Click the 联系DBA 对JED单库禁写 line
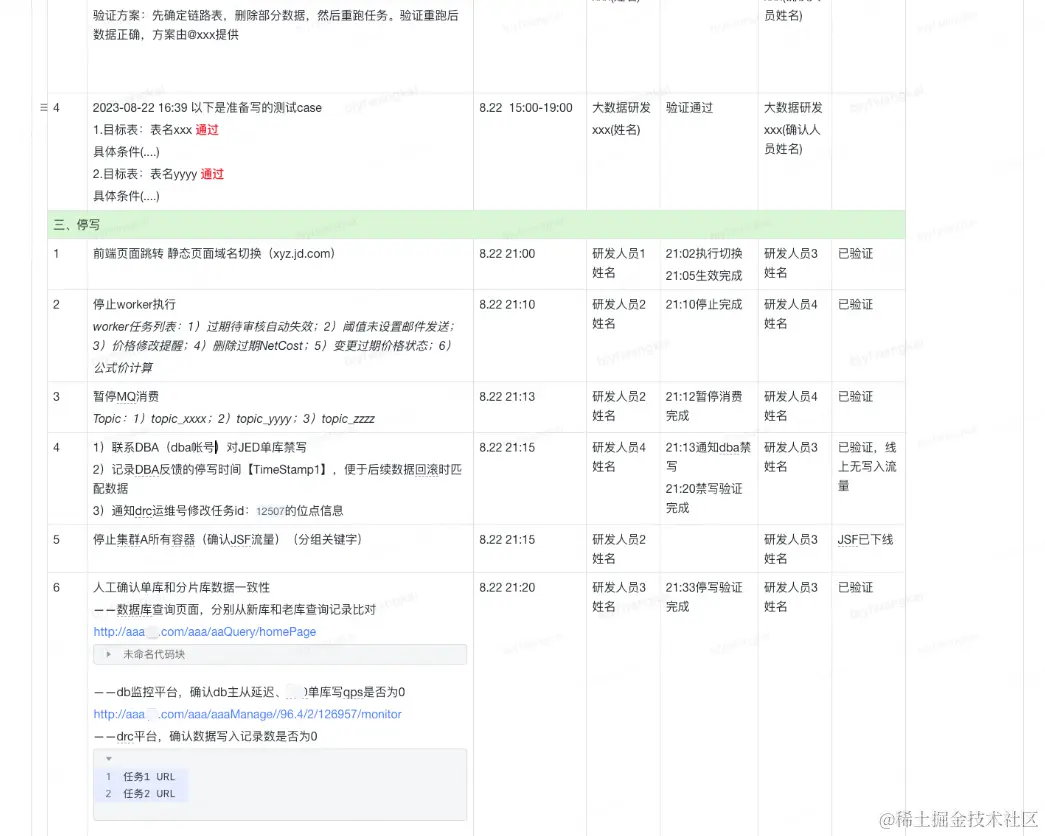The height and width of the screenshot is (836, 1045). click(x=200, y=447)
